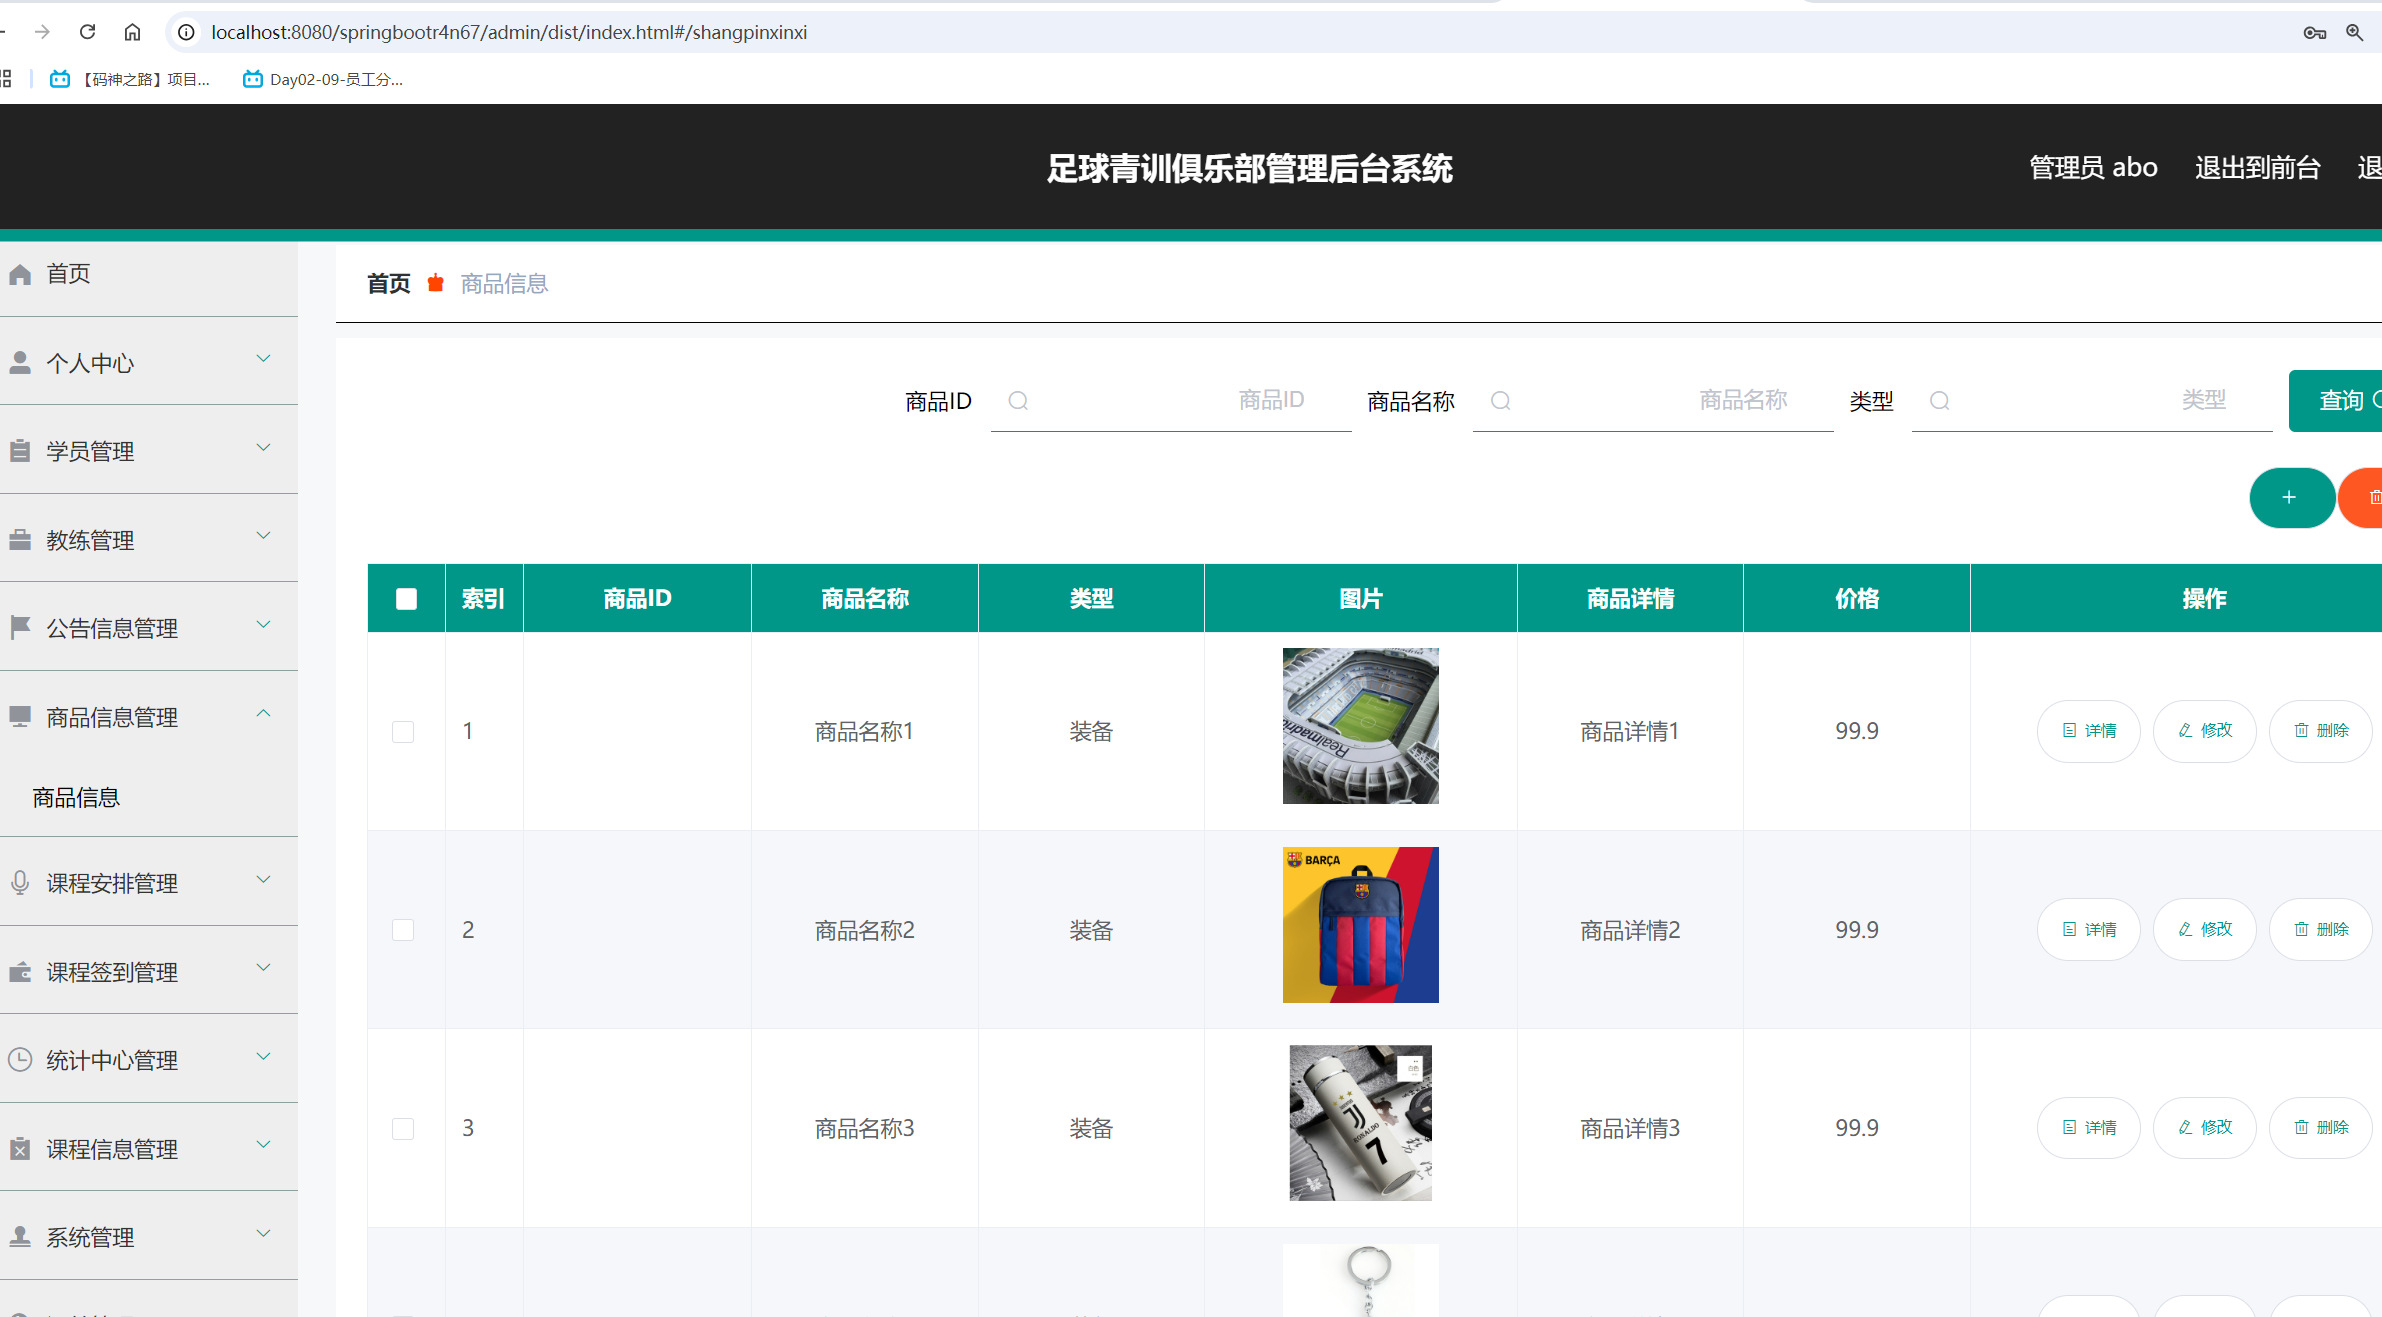Check the row checkbox for 商品名称2
The width and height of the screenshot is (2382, 1317).
click(x=404, y=929)
